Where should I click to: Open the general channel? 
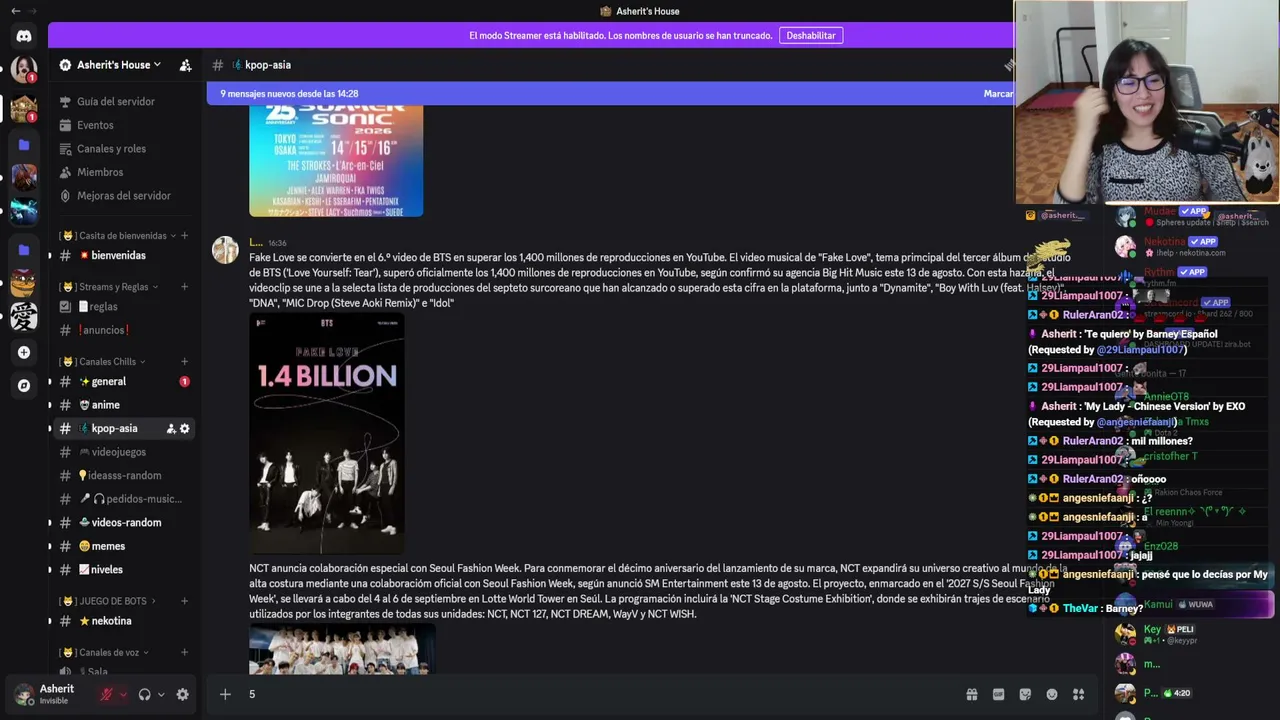[x=125, y=381]
